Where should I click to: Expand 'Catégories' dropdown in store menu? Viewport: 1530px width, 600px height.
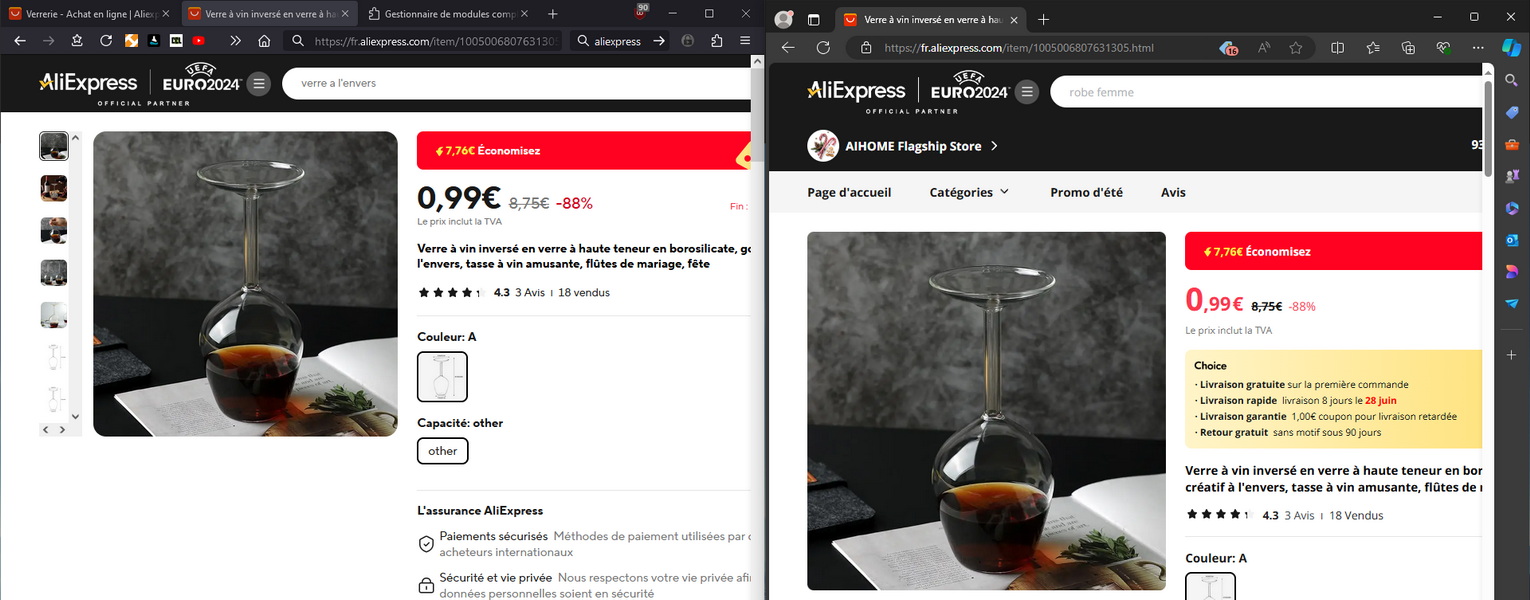pyautogui.click(x=969, y=192)
